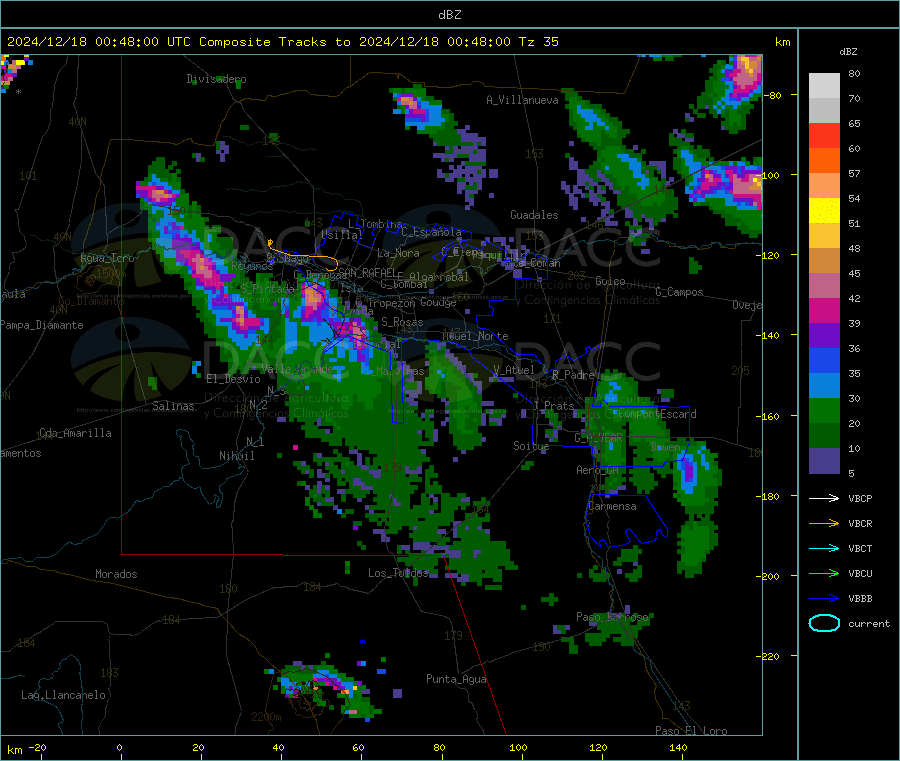The height and width of the screenshot is (761, 900).
Task: Click the dark green 10-20 dBZ swatch
Action: point(824,436)
